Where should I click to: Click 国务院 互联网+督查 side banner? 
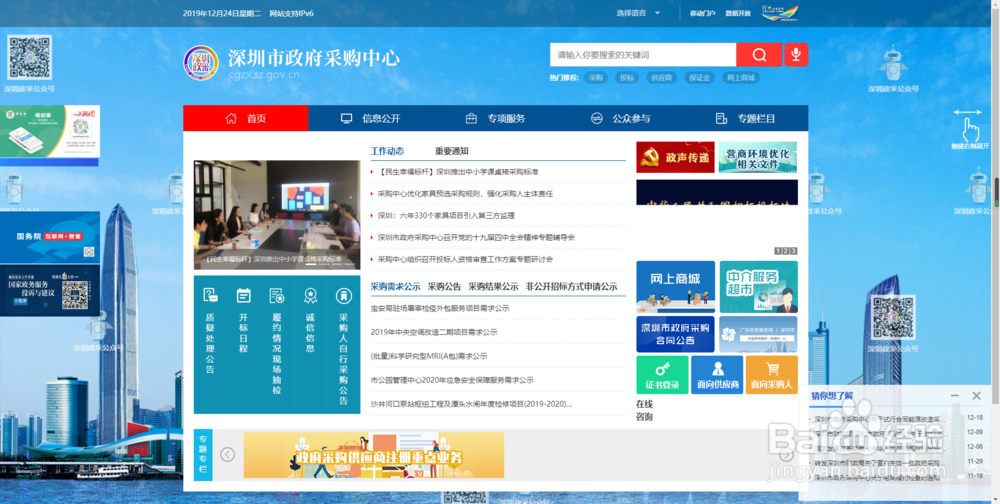[x=50, y=237]
